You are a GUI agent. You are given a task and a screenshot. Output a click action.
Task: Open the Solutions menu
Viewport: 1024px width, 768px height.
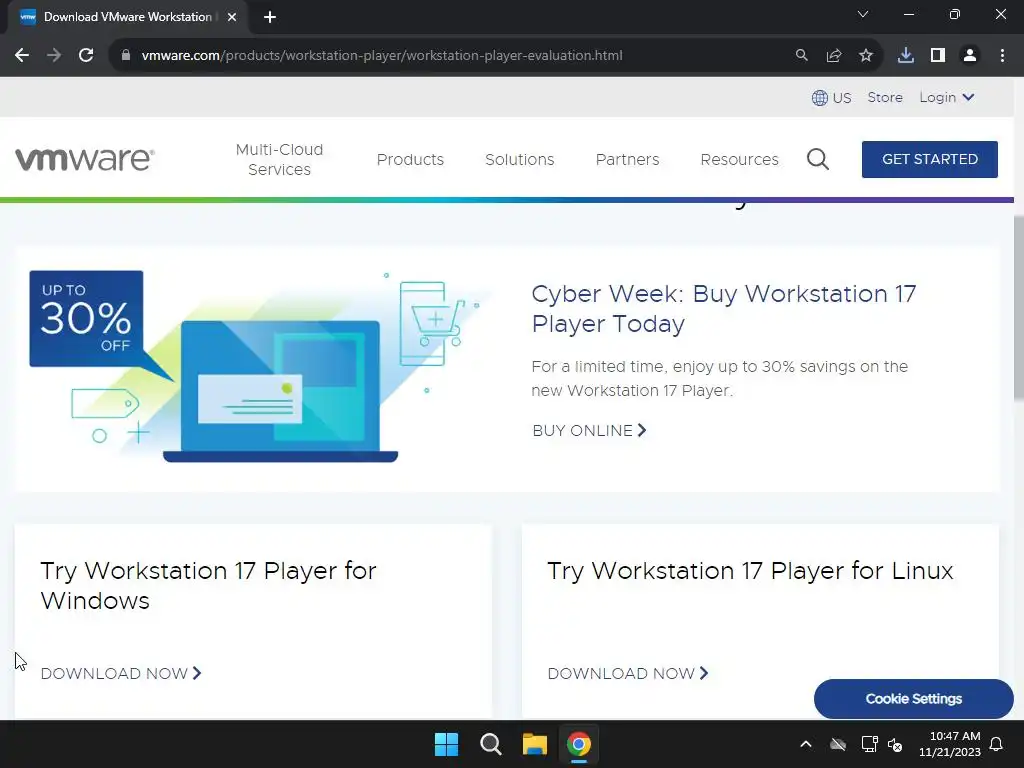tap(520, 159)
